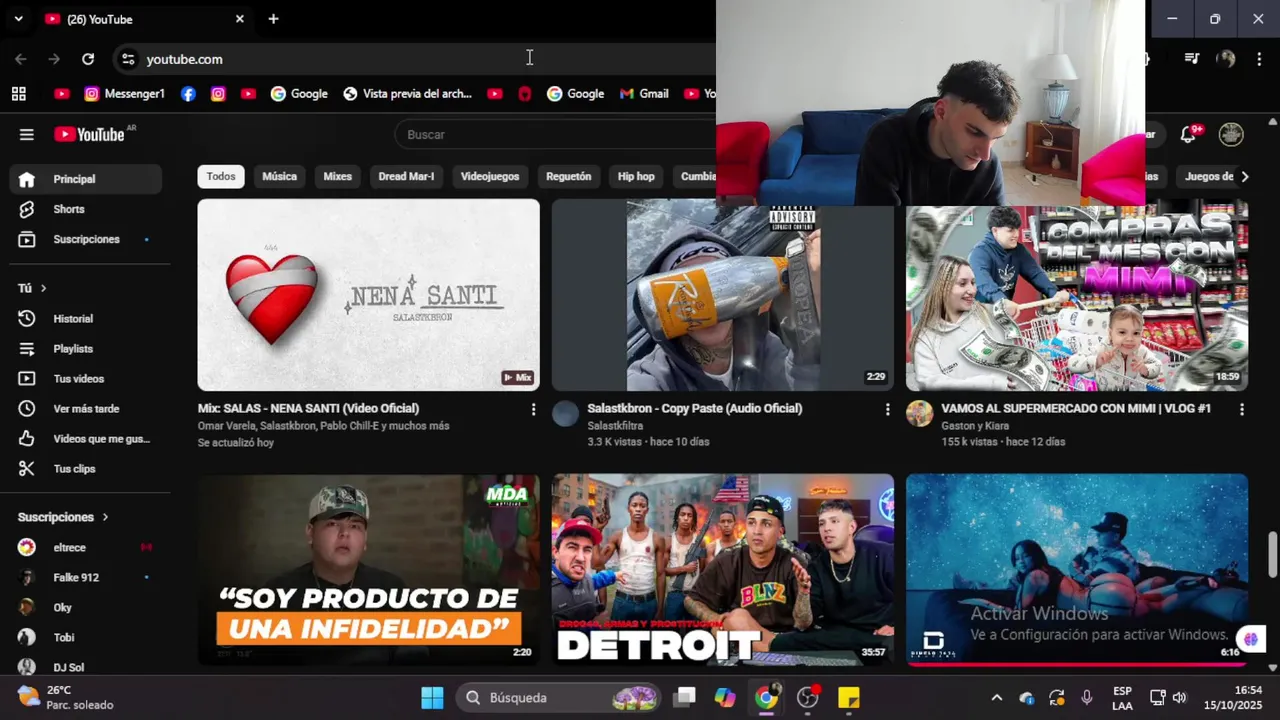Open Chrome media control icon
Screen dimensions: 1280x720
point(1192,59)
